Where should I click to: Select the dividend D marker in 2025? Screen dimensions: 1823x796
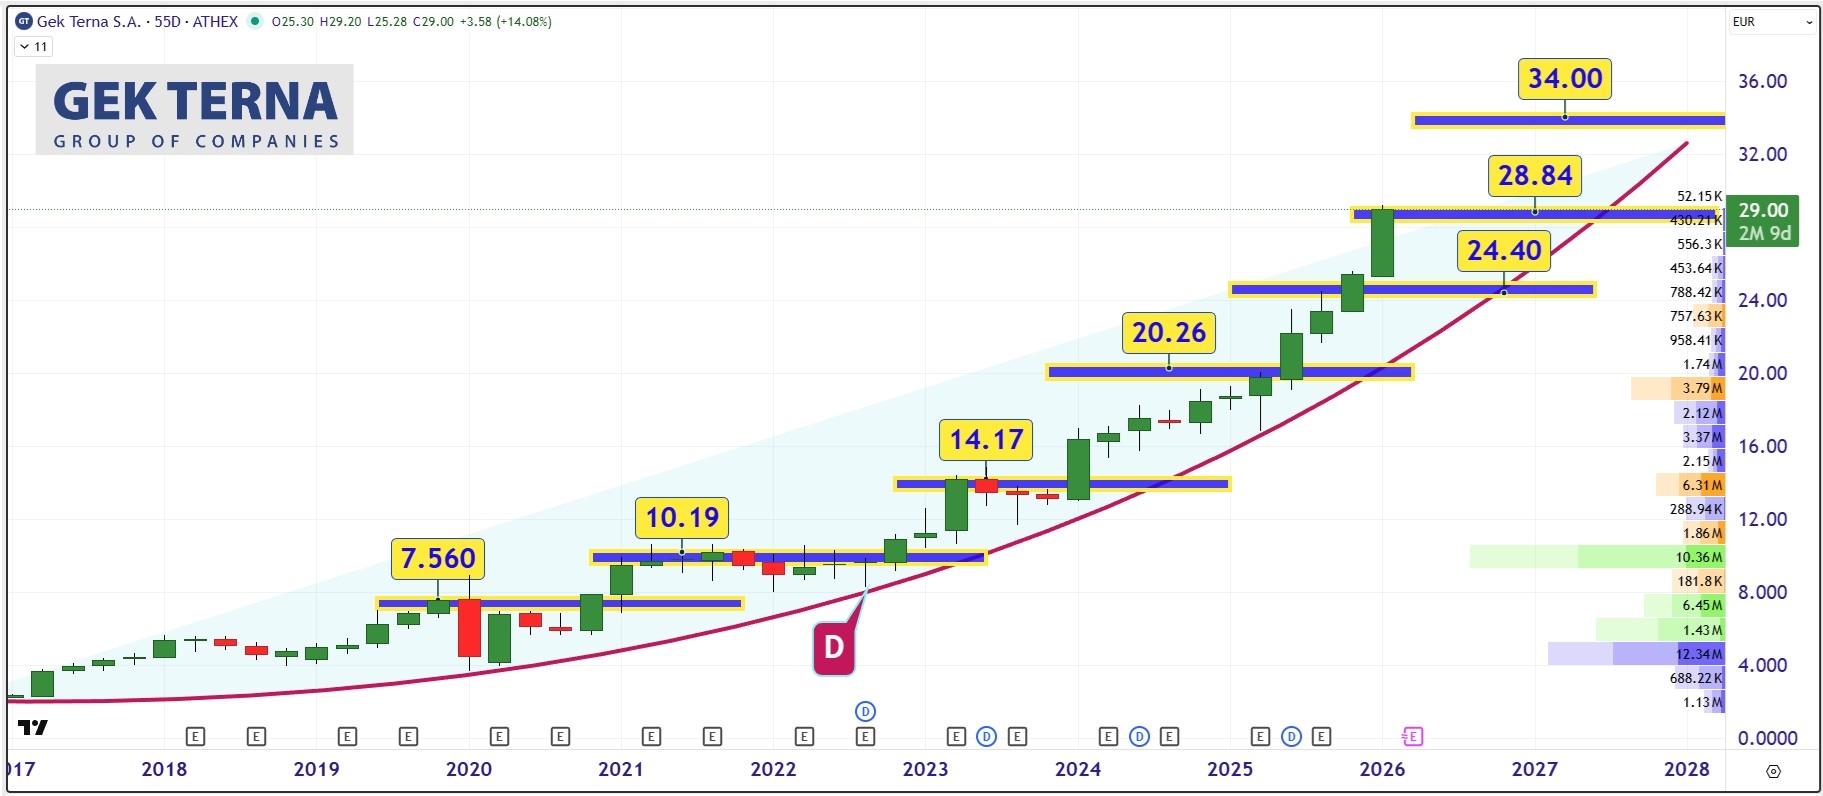pos(1291,737)
